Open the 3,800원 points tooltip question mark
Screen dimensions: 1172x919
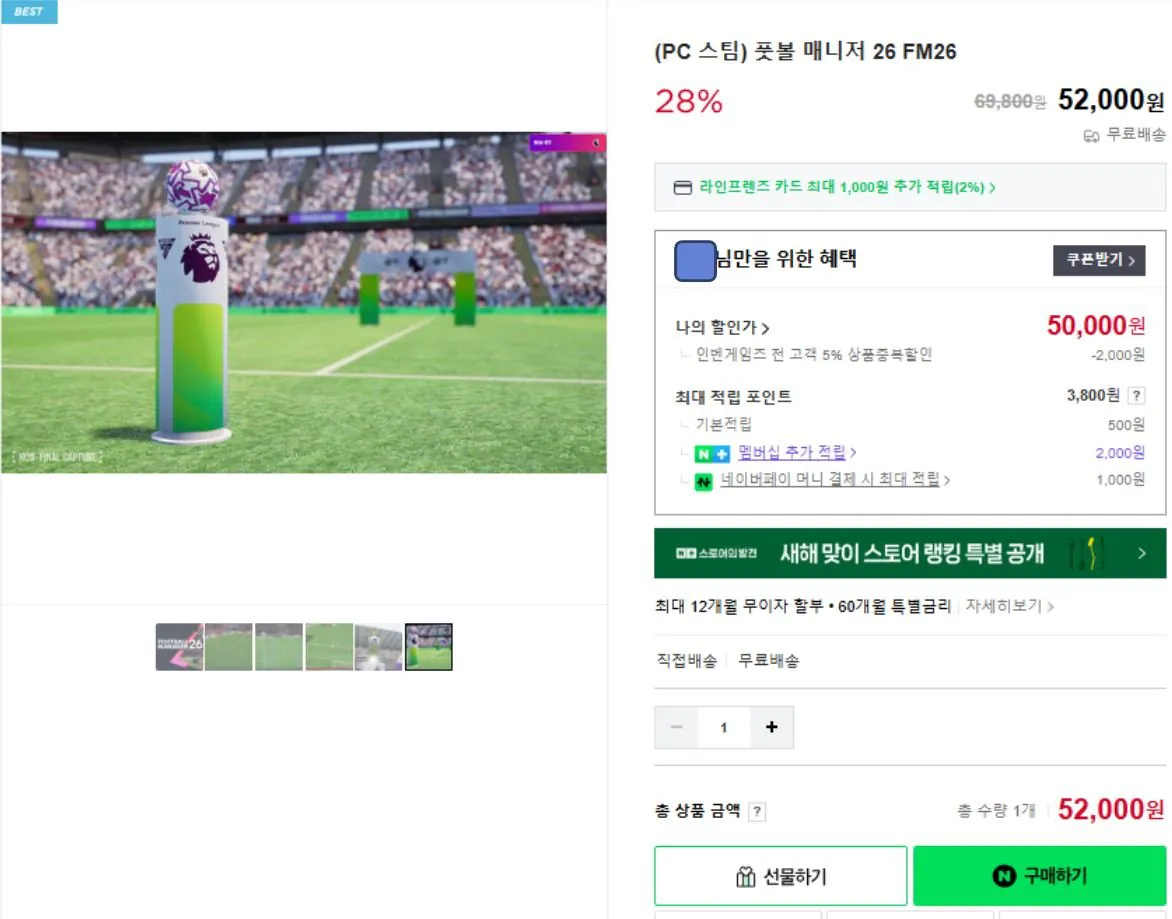point(1138,395)
